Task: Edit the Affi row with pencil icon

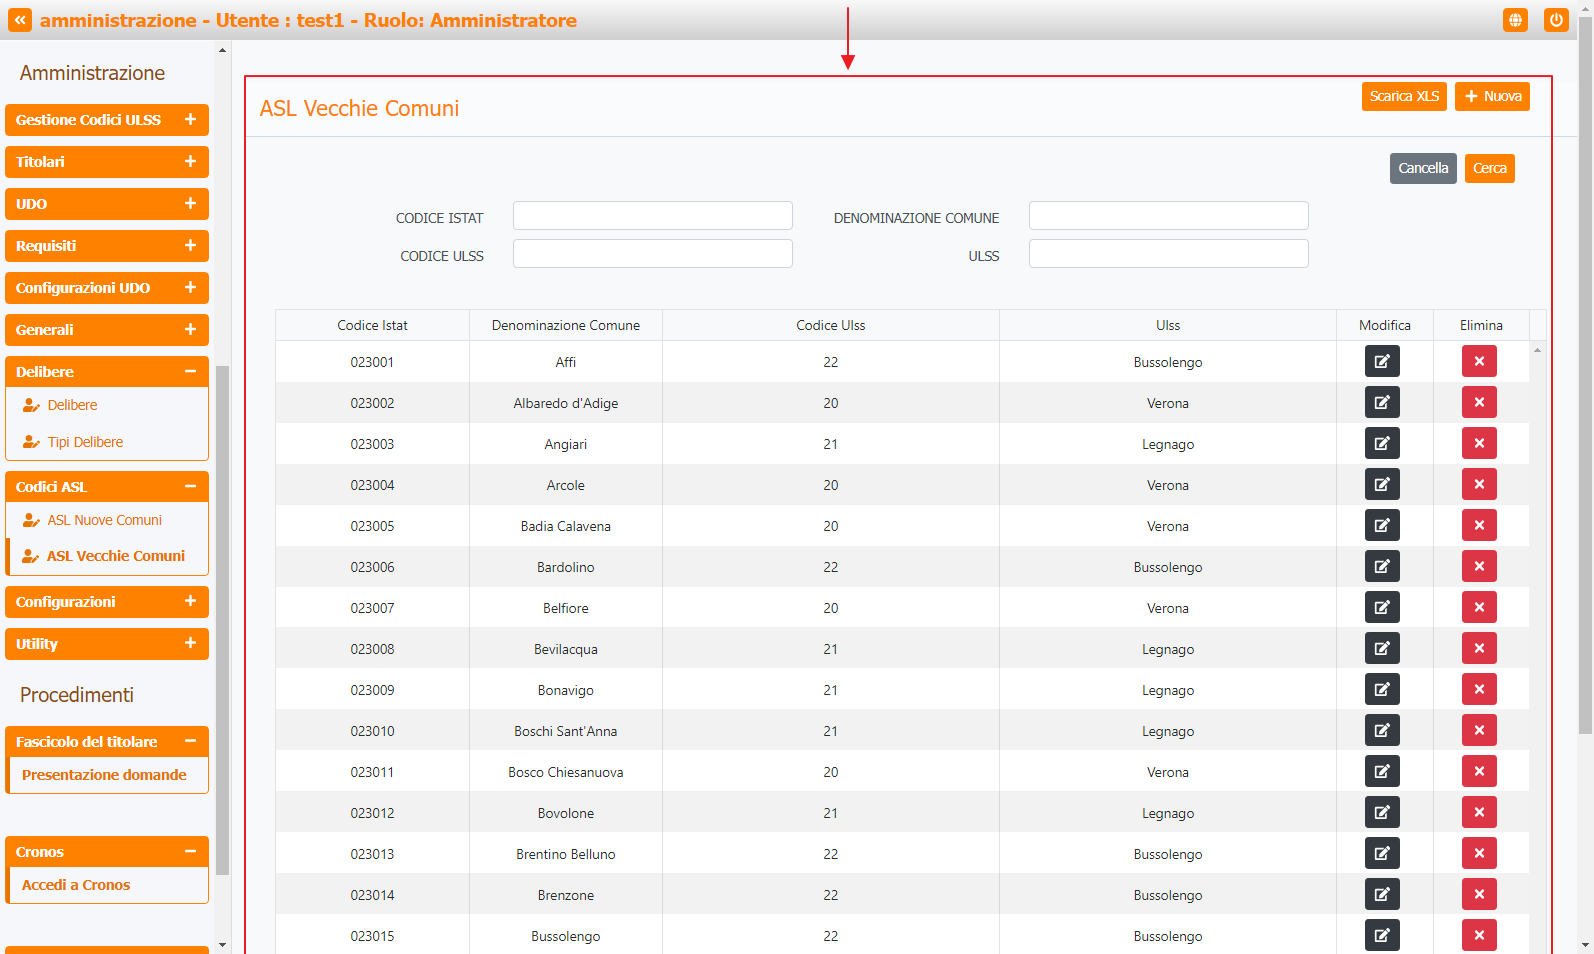Action: [x=1382, y=362]
